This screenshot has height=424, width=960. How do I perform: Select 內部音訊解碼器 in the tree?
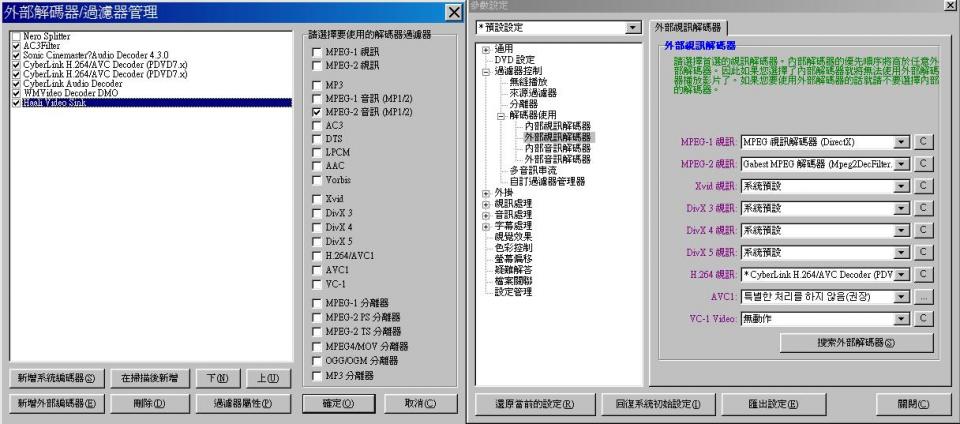[558, 148]
